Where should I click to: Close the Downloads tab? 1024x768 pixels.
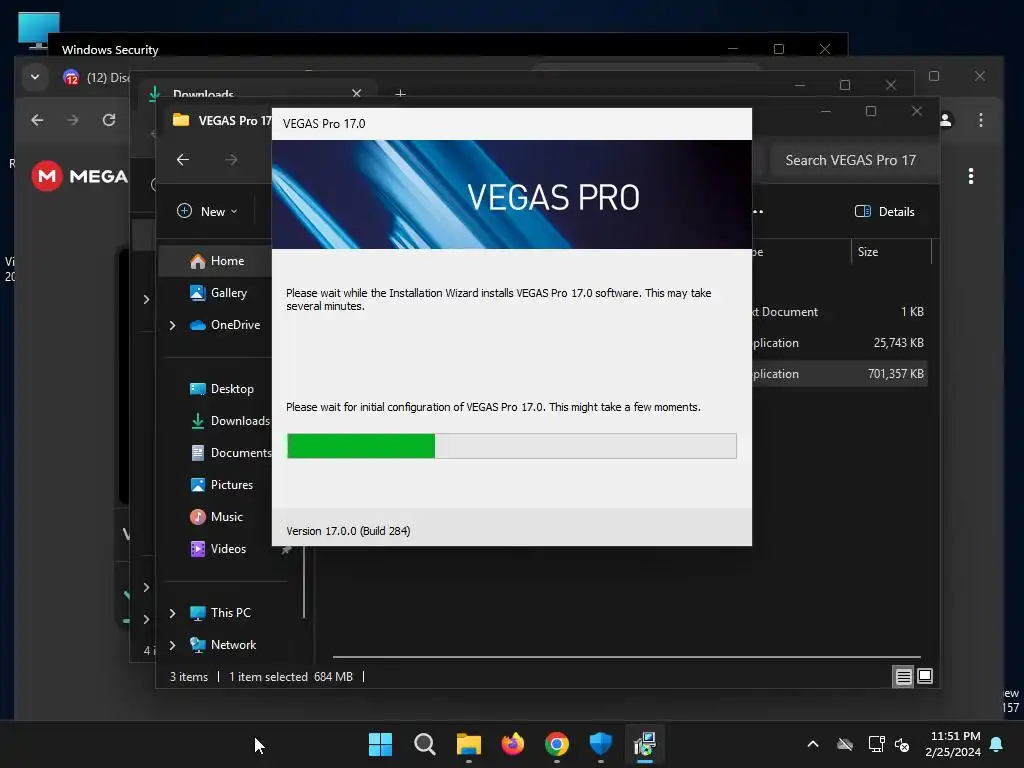[x=357, y=93]
